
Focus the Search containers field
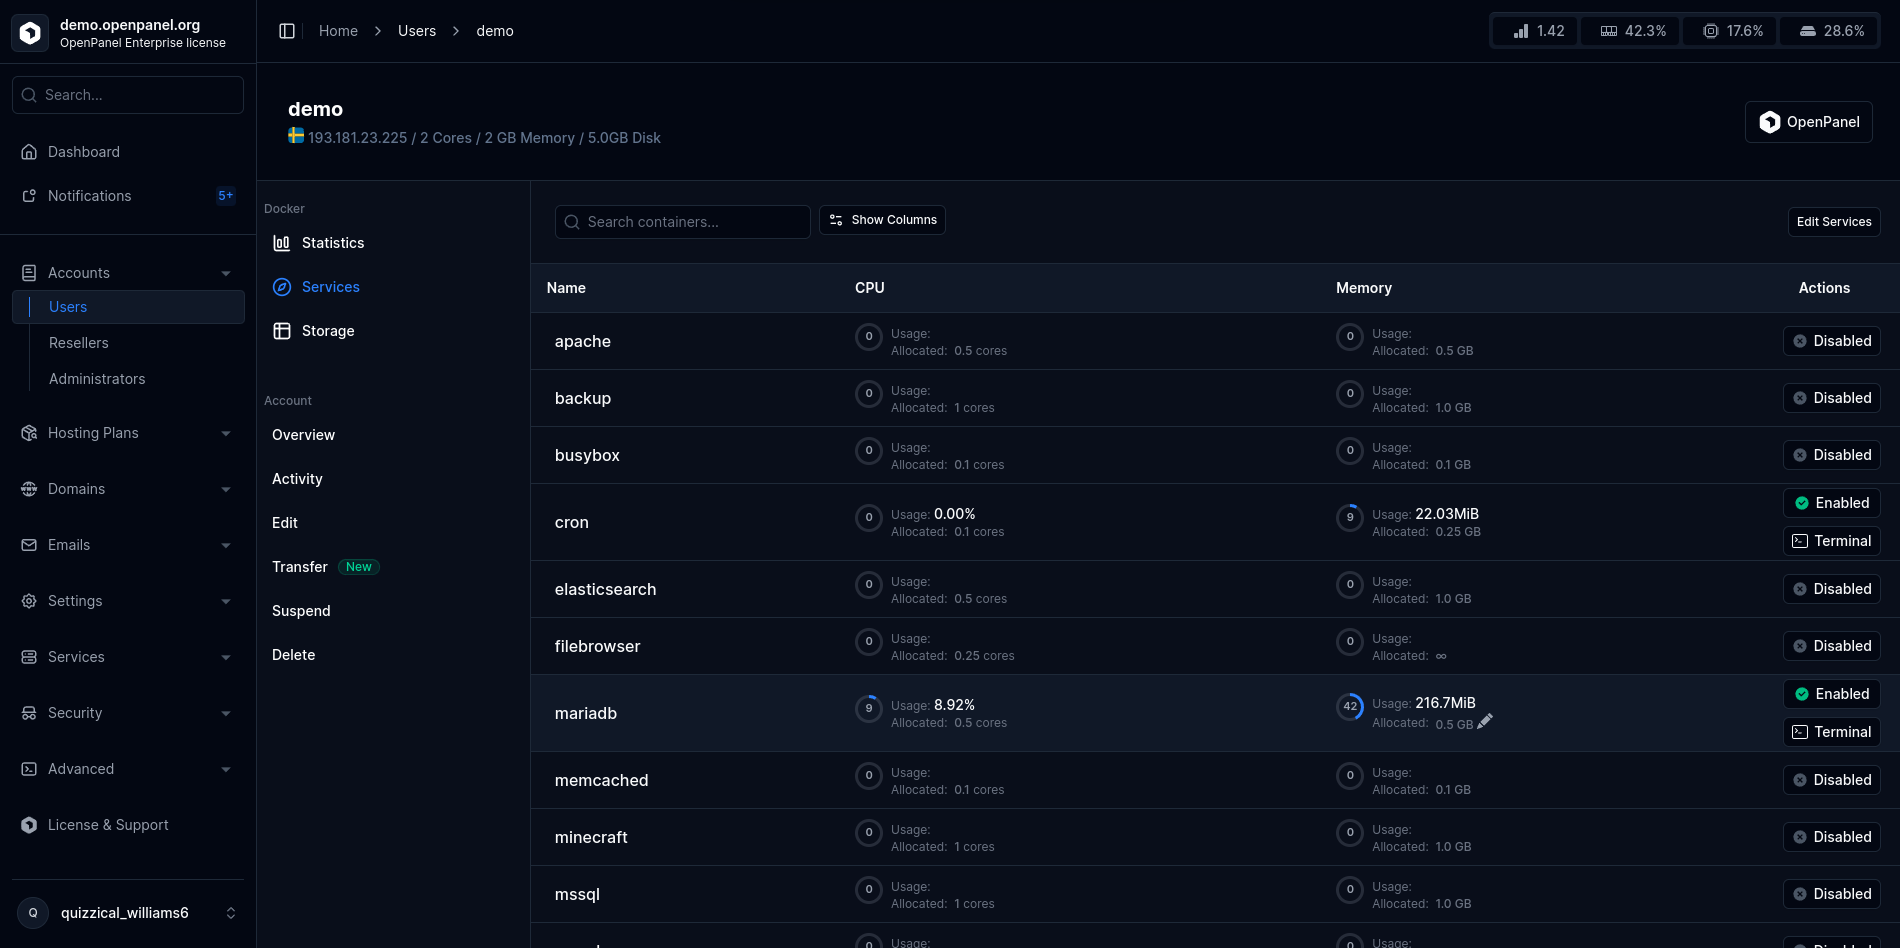click(x=682, y=222)
